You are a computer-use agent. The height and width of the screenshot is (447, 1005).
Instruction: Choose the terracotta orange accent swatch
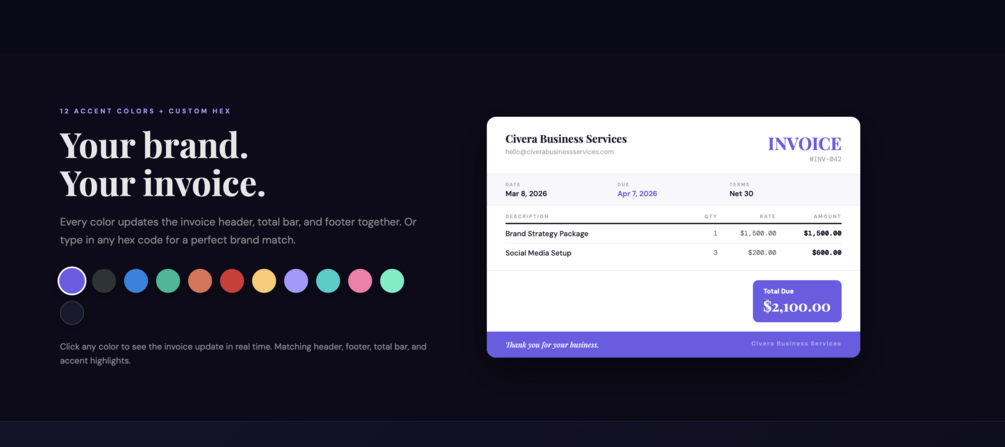[200, 281]
